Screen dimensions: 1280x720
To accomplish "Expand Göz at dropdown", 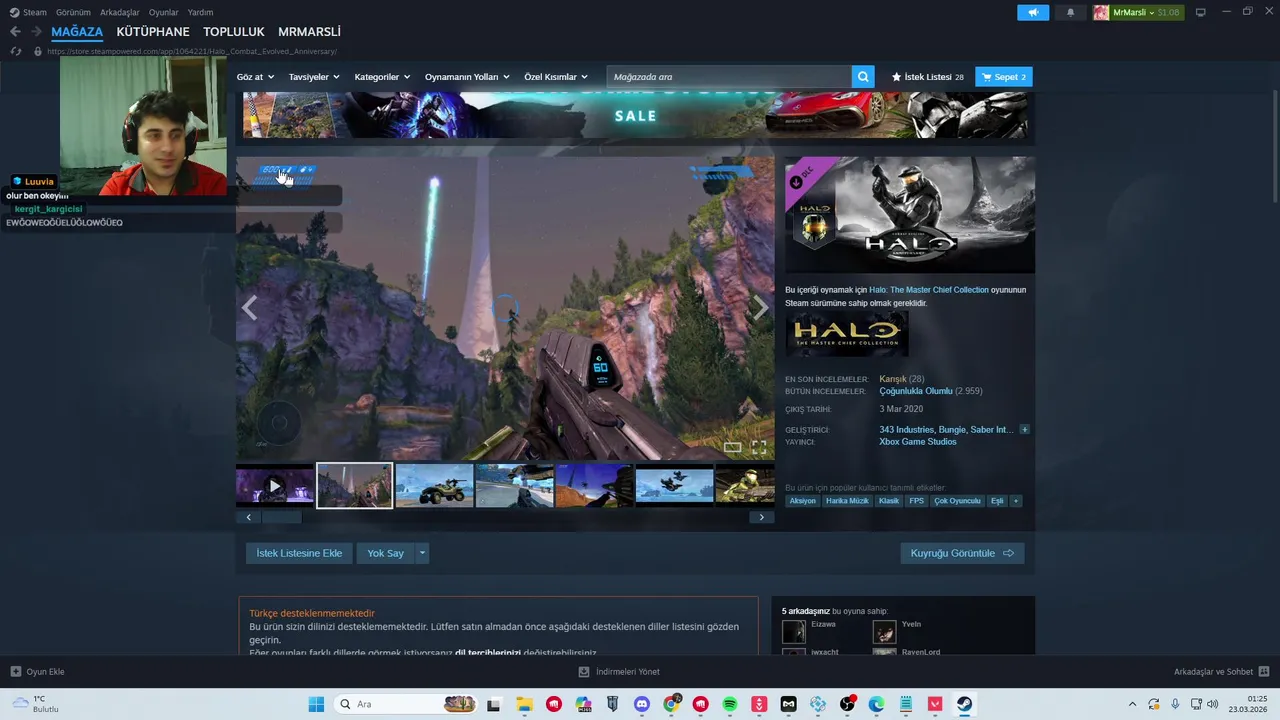I will pyautogui.click(x=254, y=77).
